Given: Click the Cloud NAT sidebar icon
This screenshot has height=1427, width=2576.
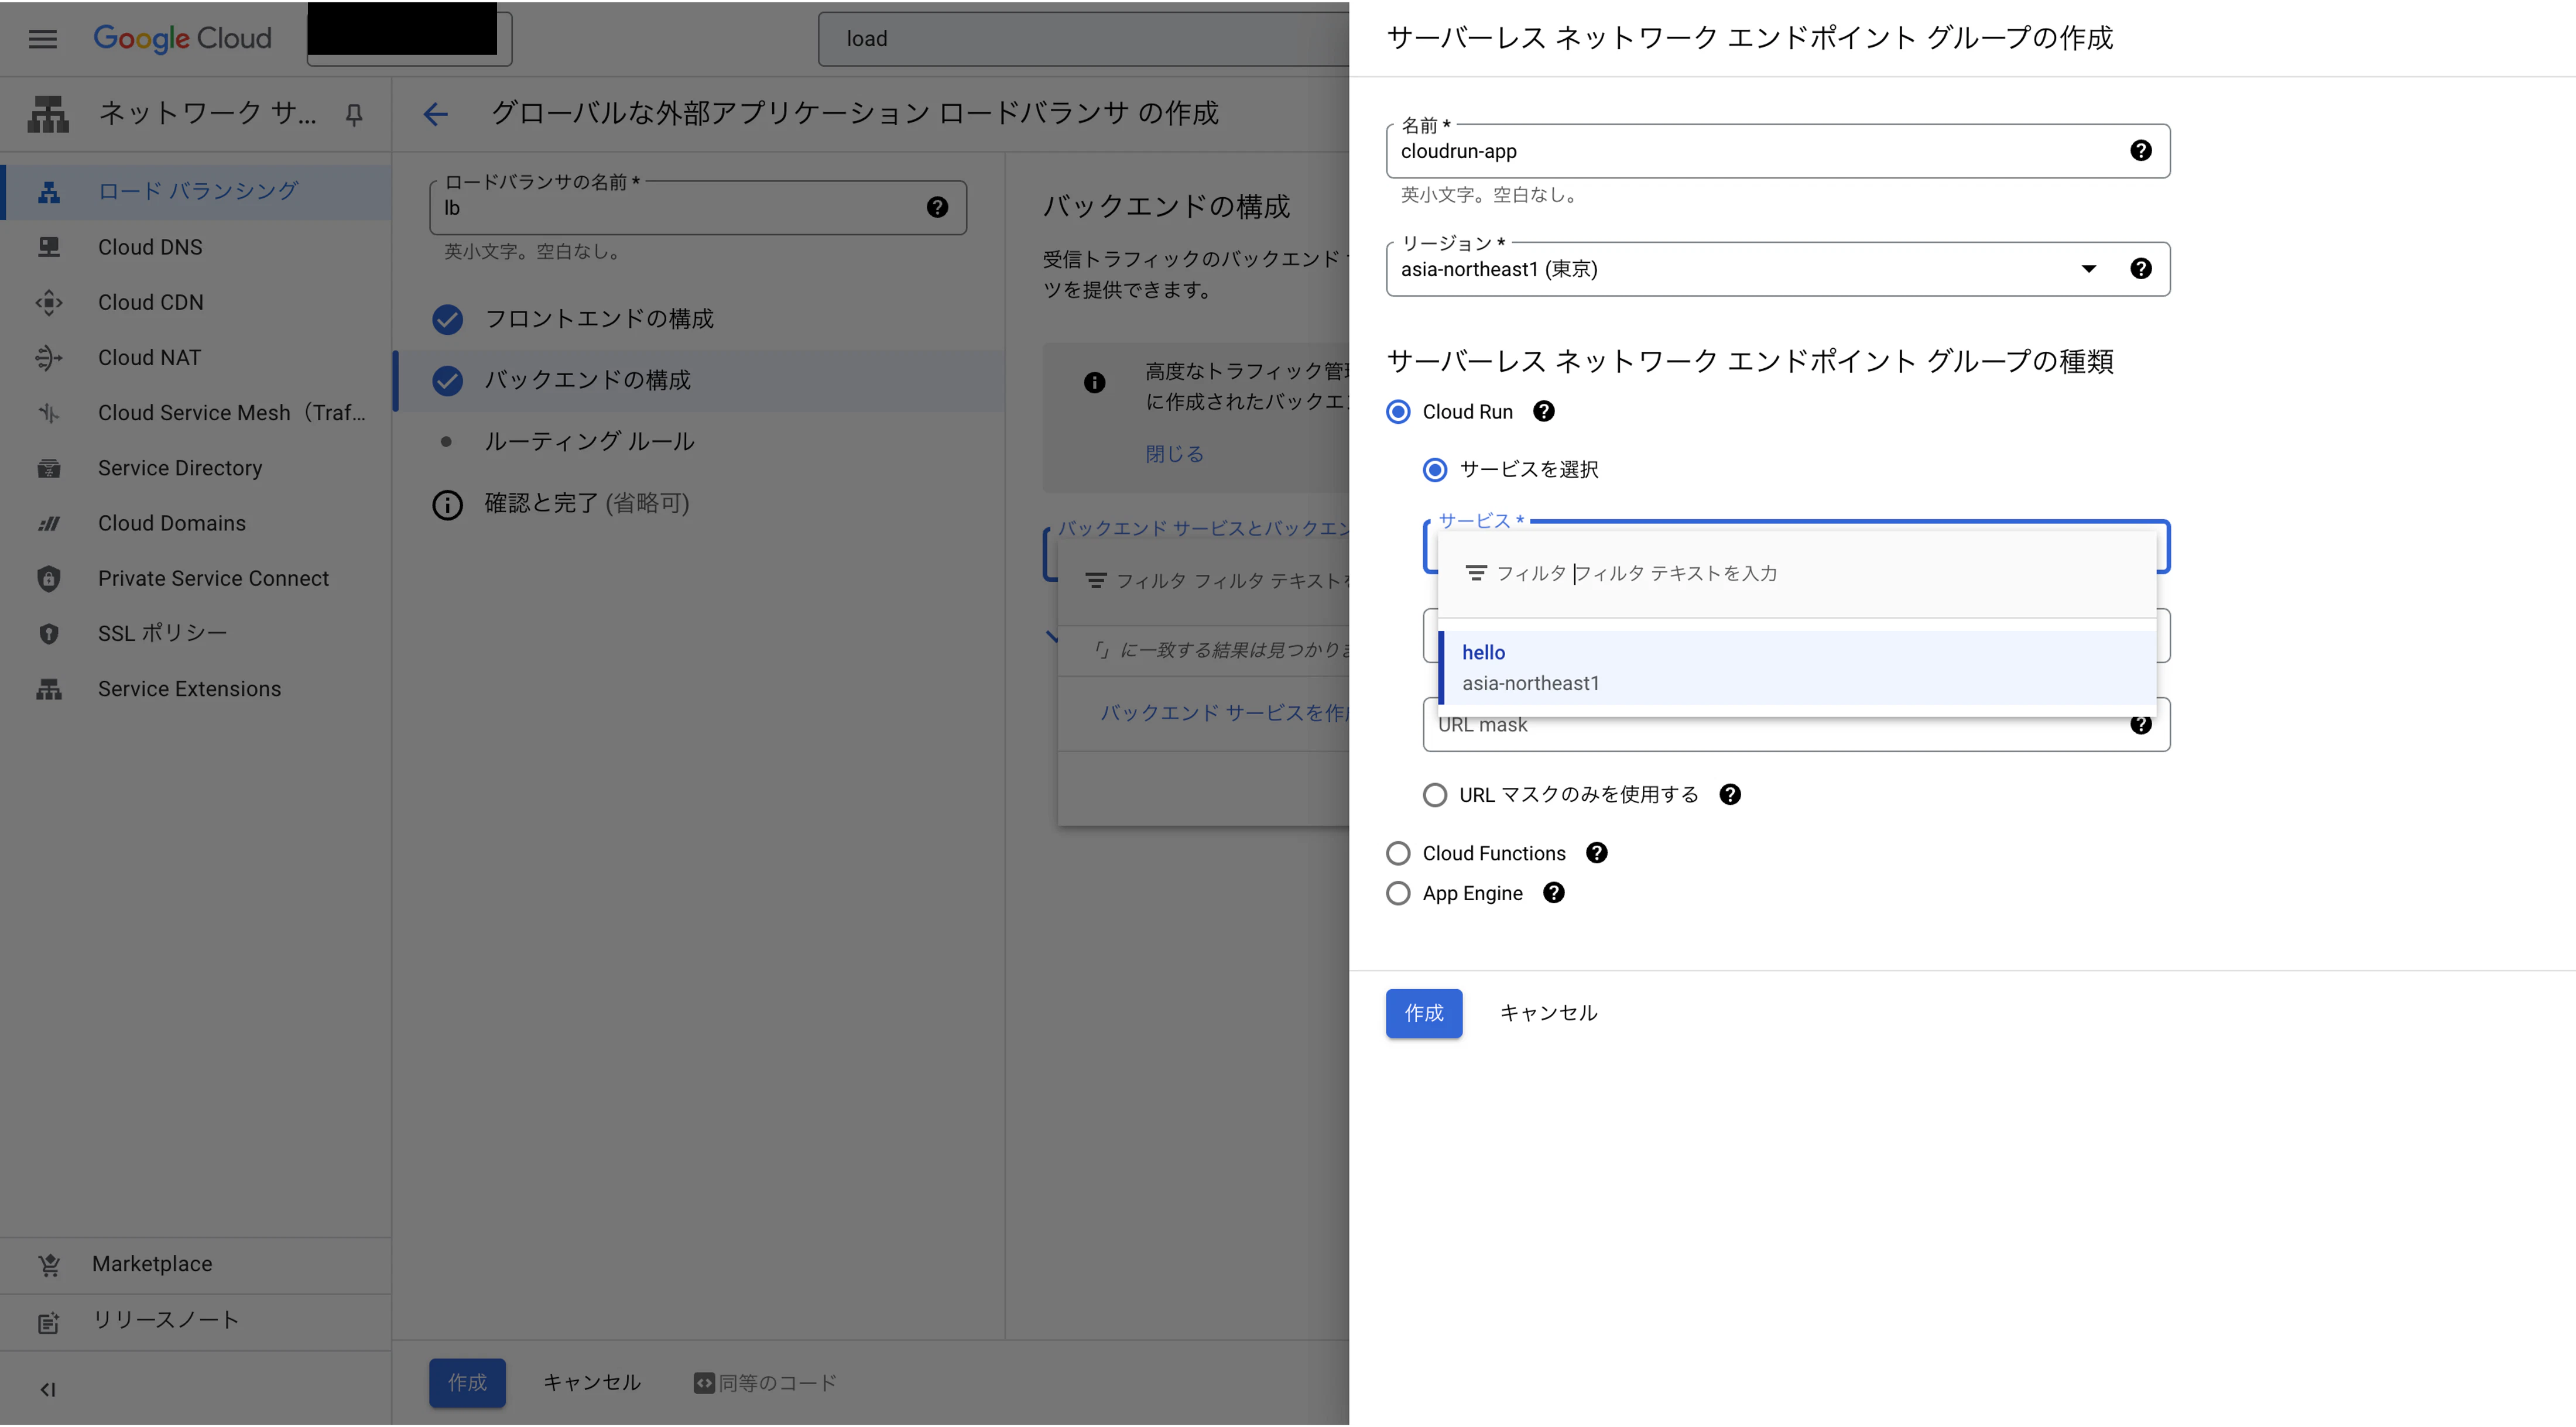Looking at the screenshot, I should point(49,357).
